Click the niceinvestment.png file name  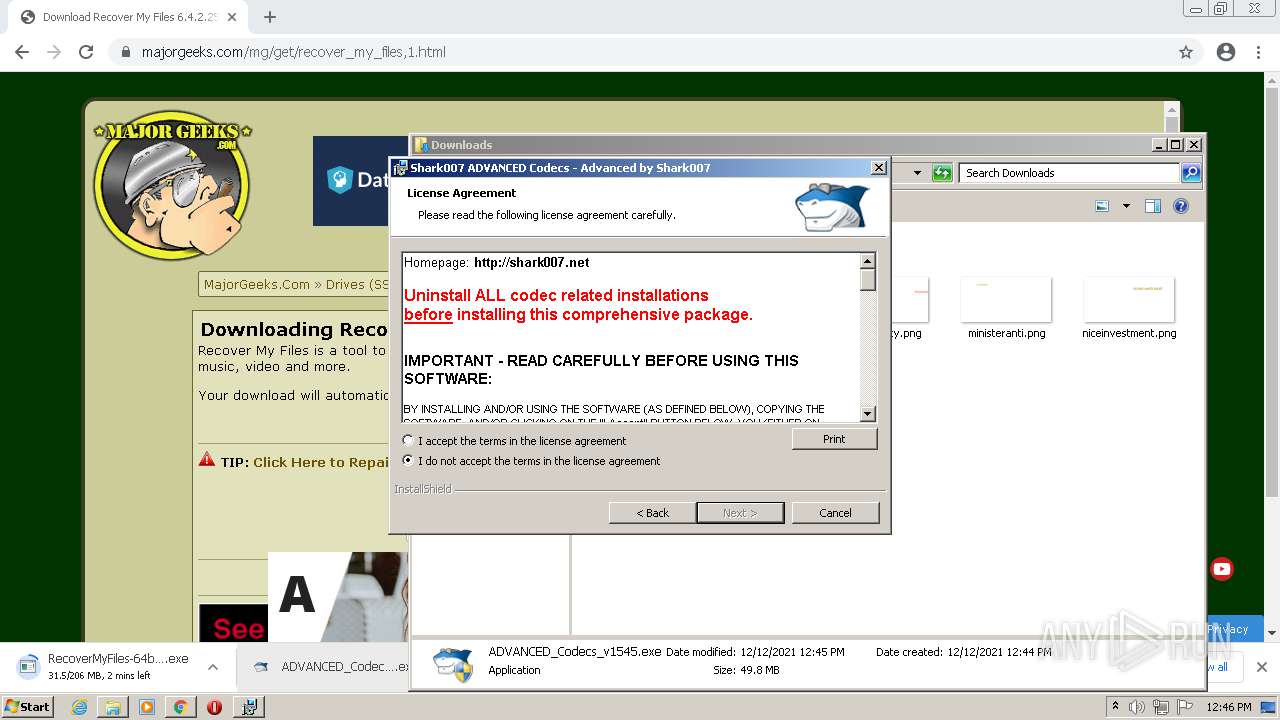1129,333
